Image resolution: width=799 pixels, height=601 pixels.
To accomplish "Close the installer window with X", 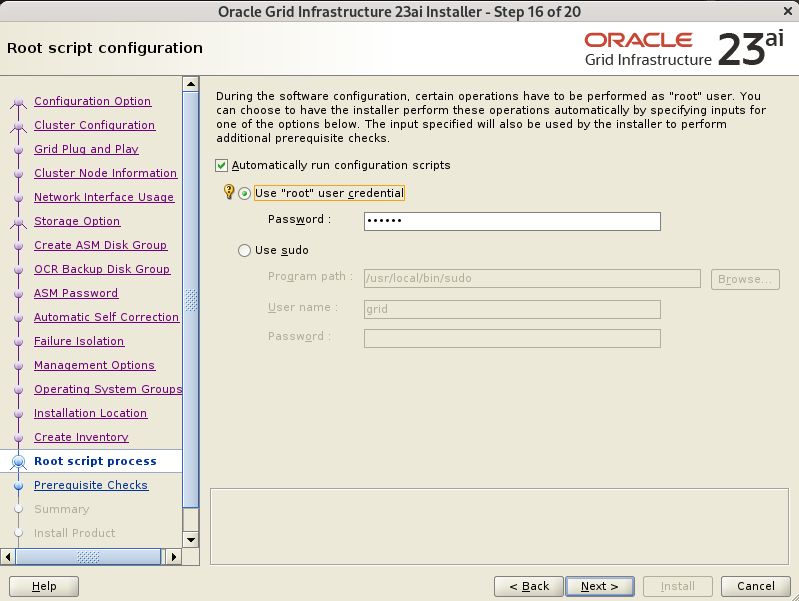I will coord(787,11).
